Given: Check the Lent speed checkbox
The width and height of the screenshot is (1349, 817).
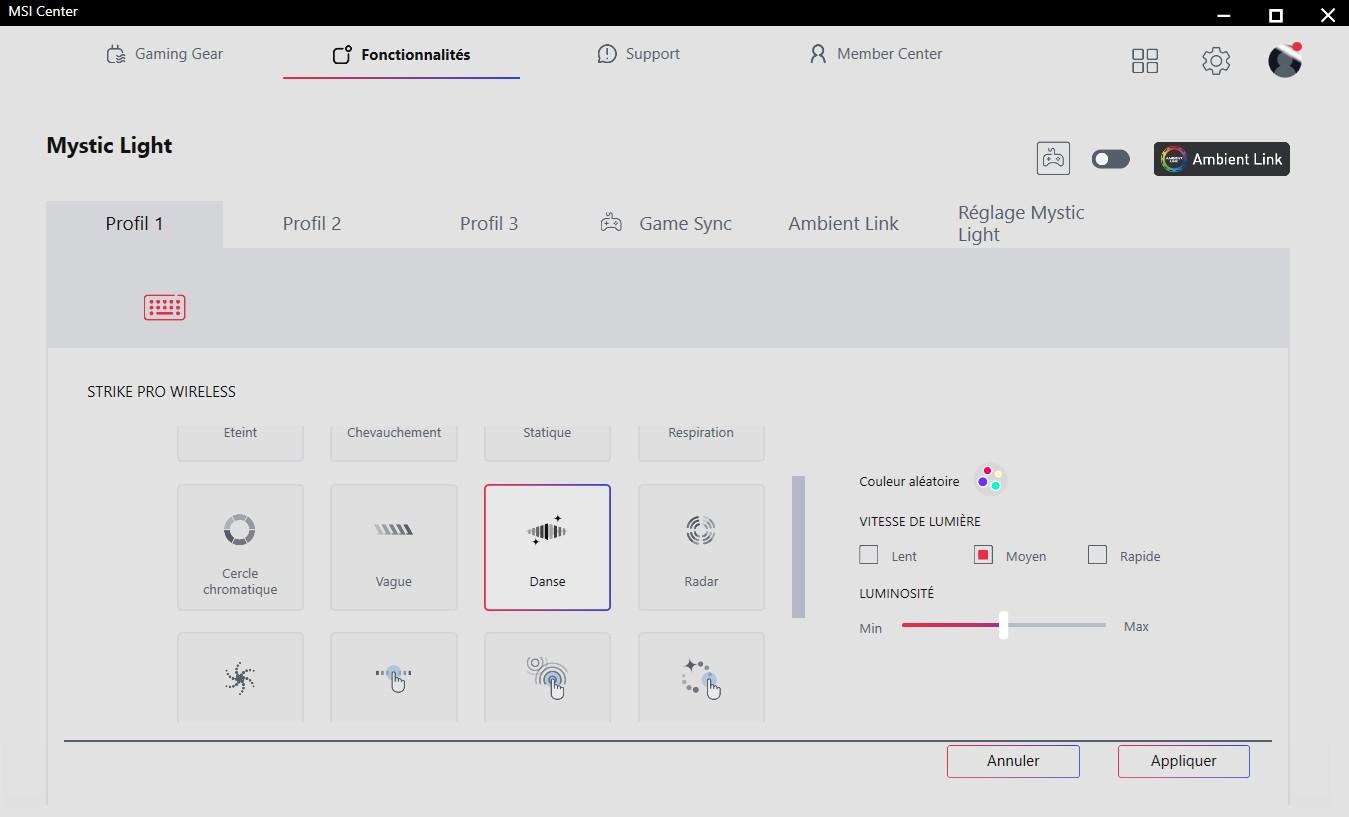Looking at the screenshot, I should [869, 555].
